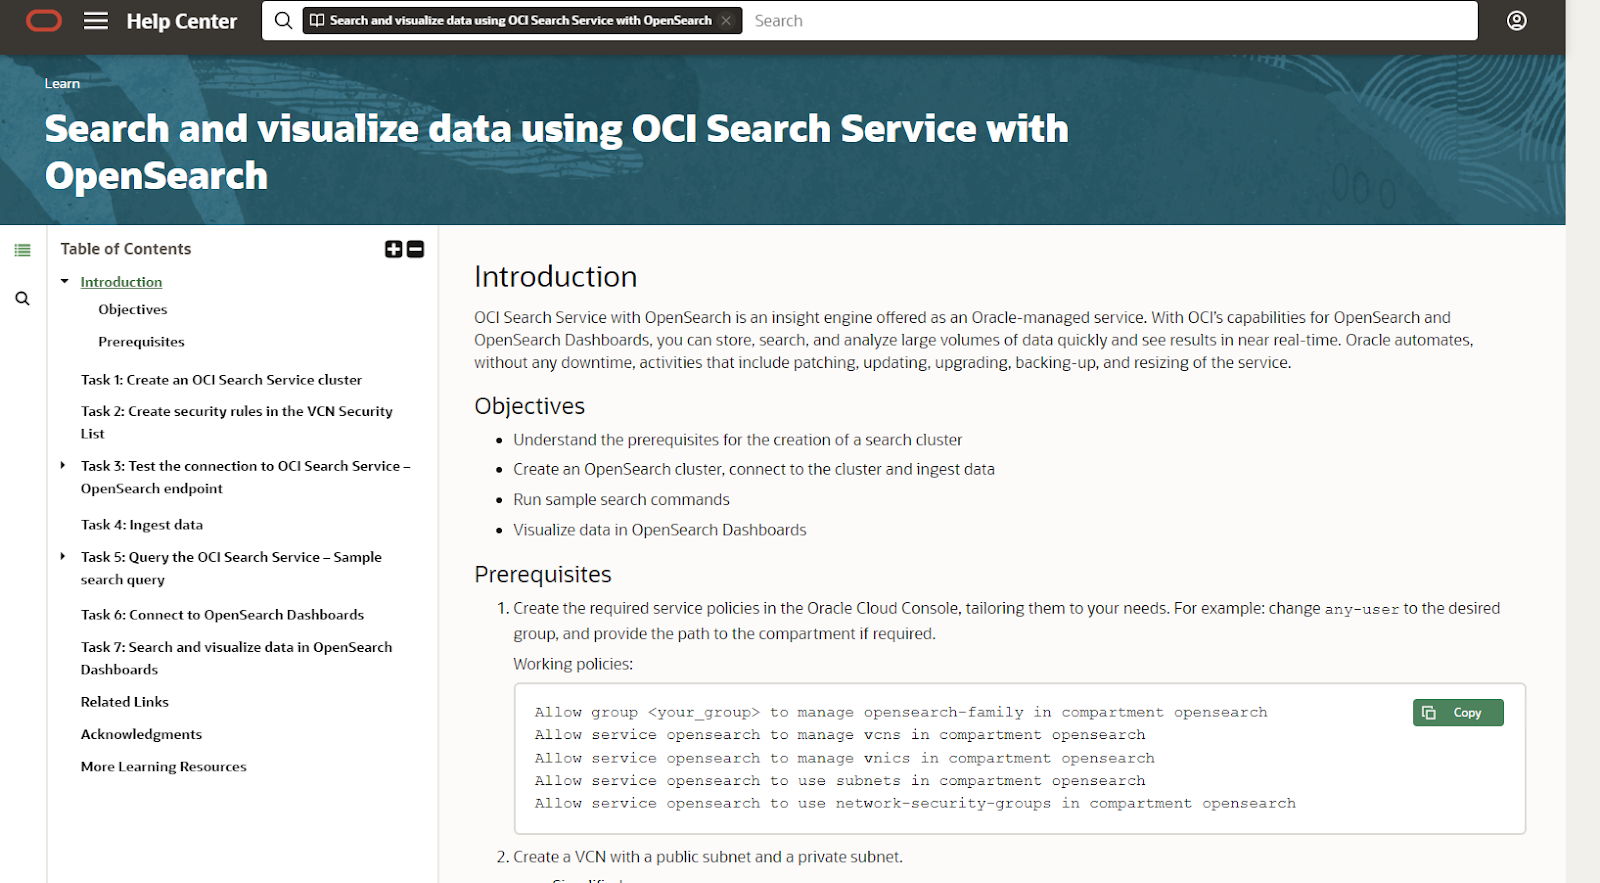Collapse all table of contents entries
This screenshot has width=1600, height=883.
(415, 249)
